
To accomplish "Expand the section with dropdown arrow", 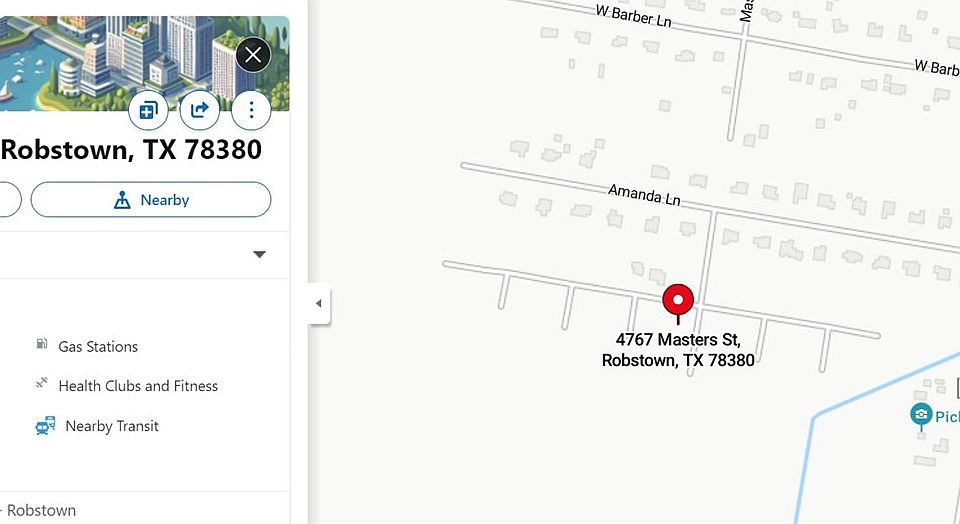I will coord(260,254).
